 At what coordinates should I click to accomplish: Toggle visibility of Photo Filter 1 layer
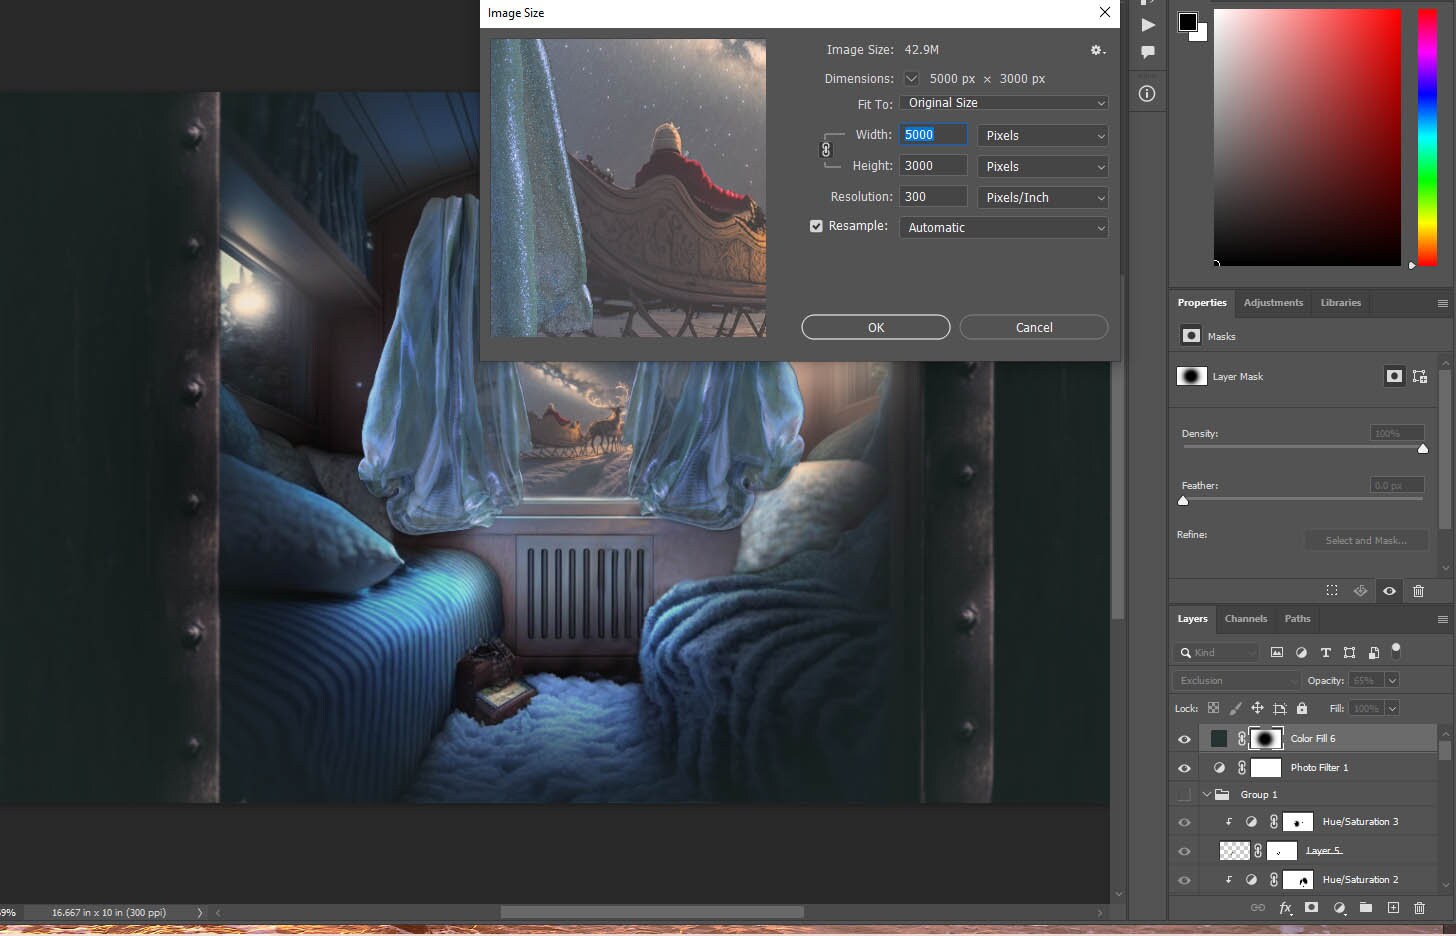pyautogui.click(x=1184, y=767)
